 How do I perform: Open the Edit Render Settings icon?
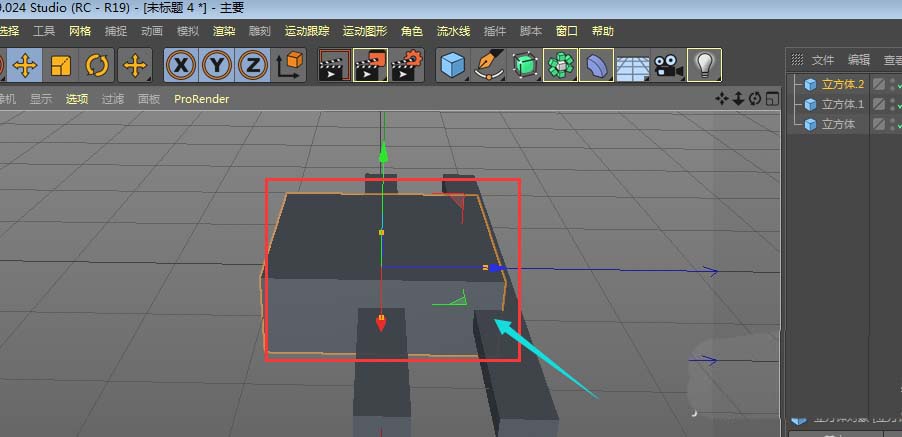[407, 66]
